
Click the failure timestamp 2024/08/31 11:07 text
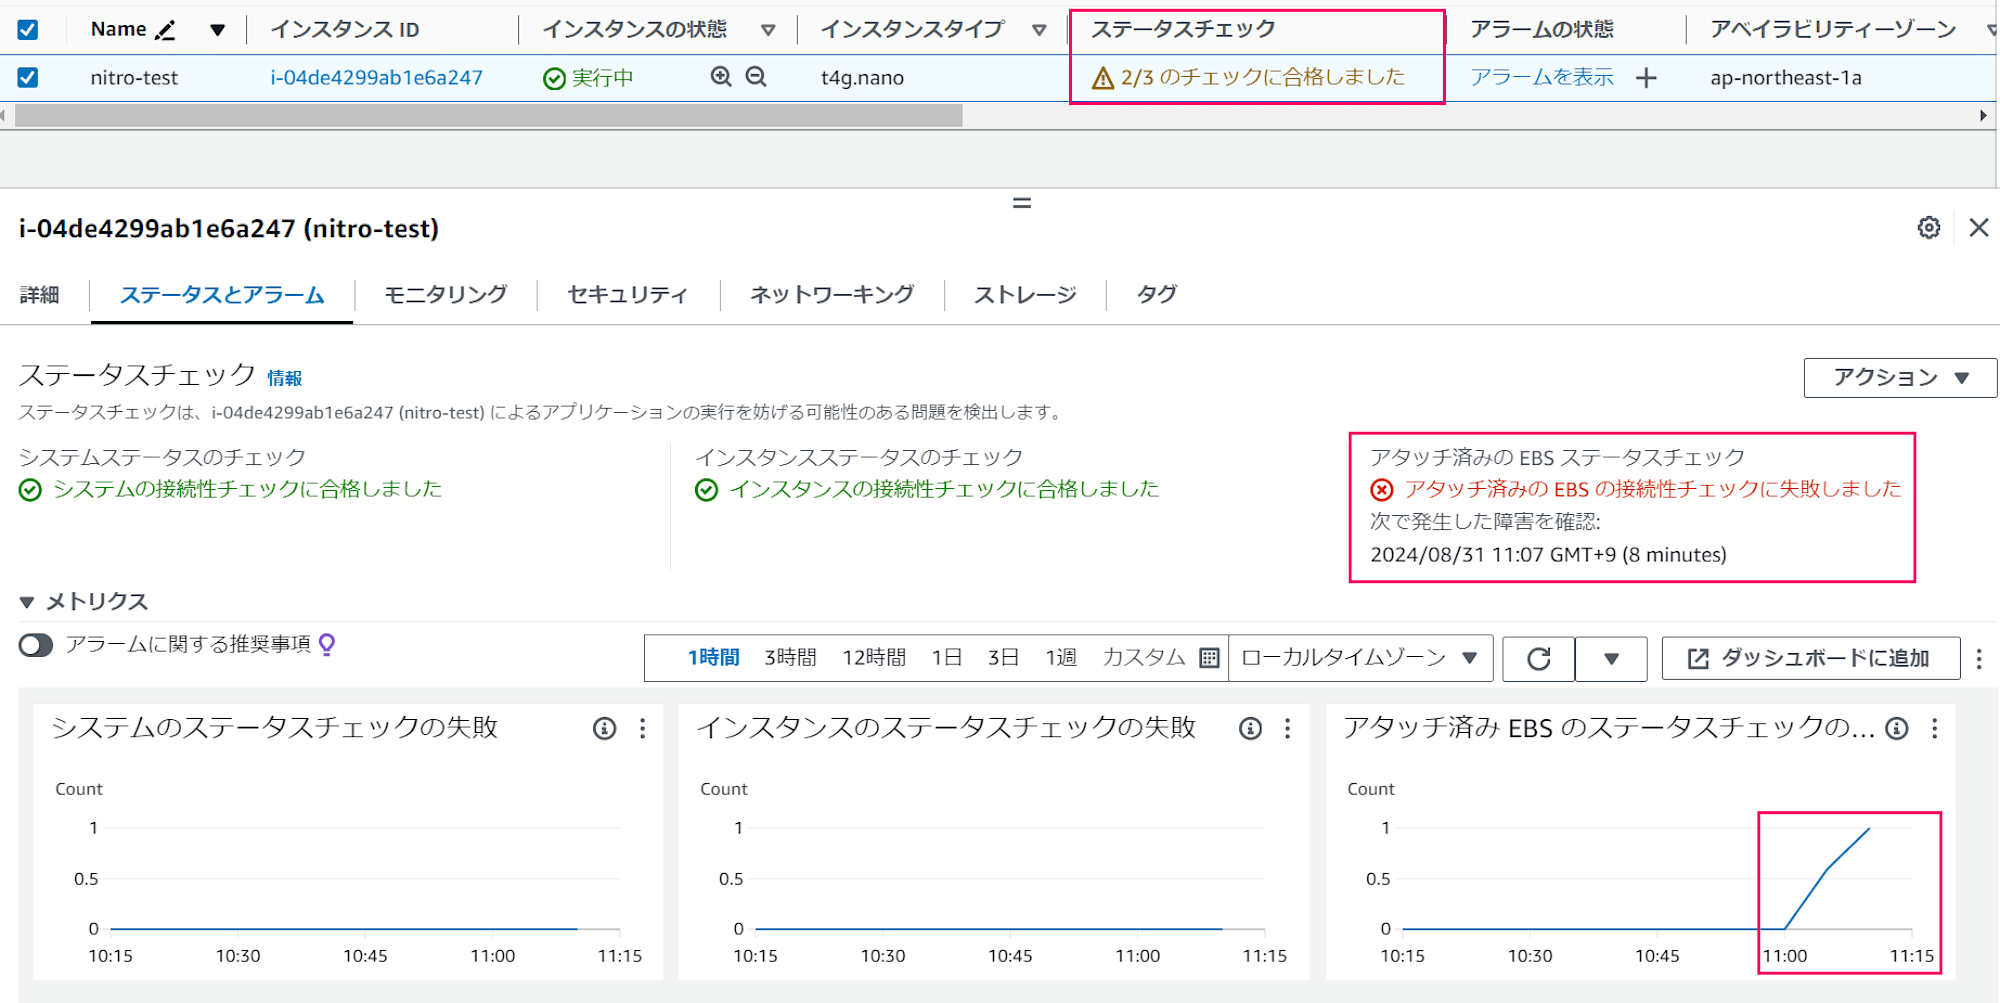coord(1548,555)
